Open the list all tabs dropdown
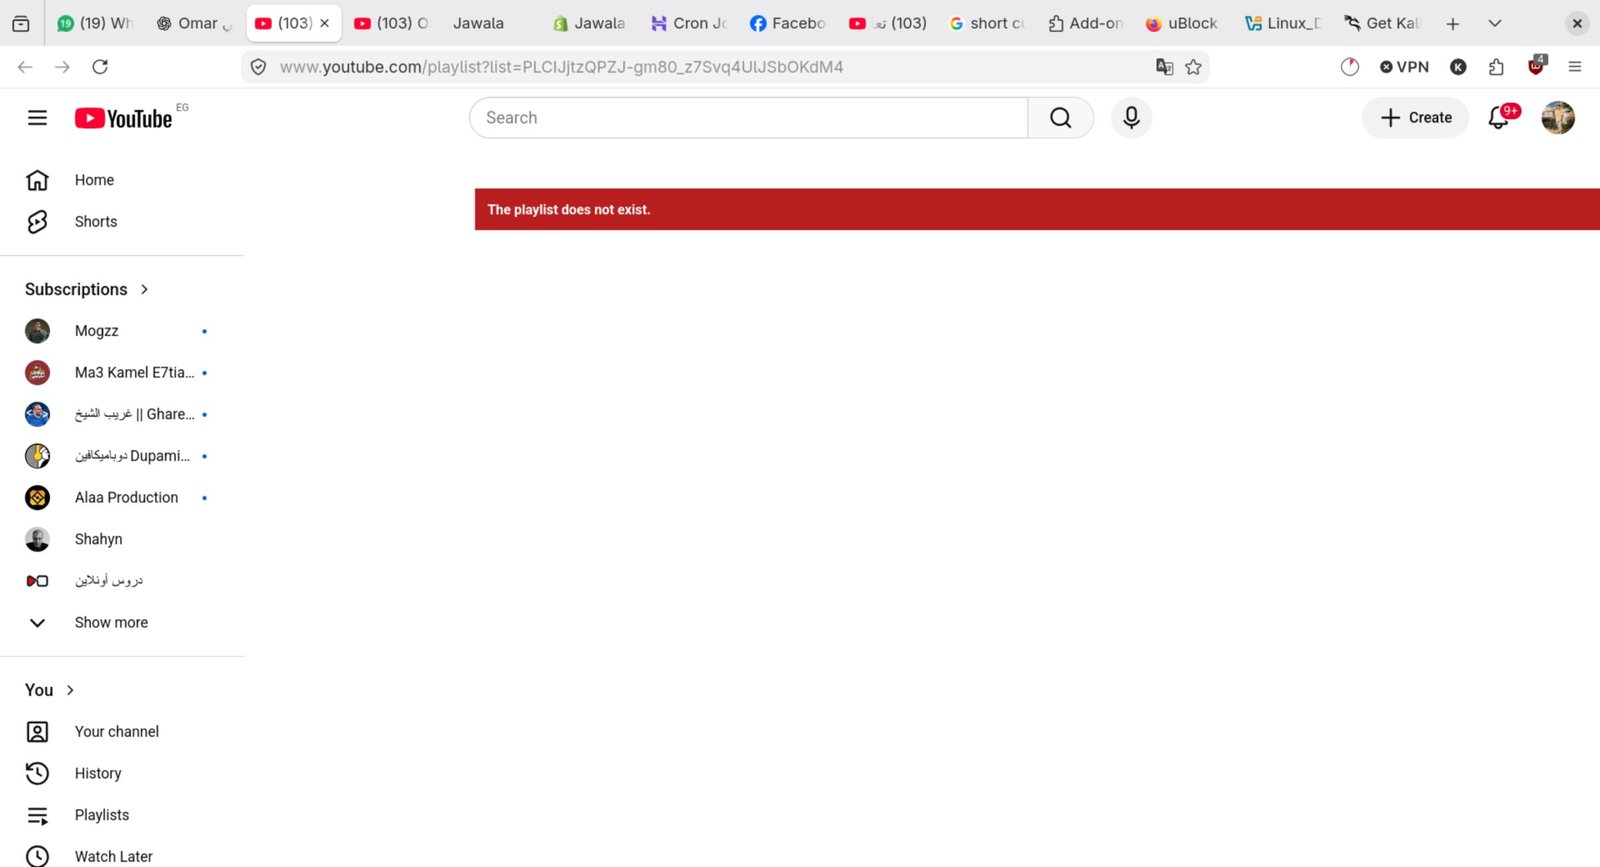The height and width of the screenshot is (867, 1600). point(1495,23)
